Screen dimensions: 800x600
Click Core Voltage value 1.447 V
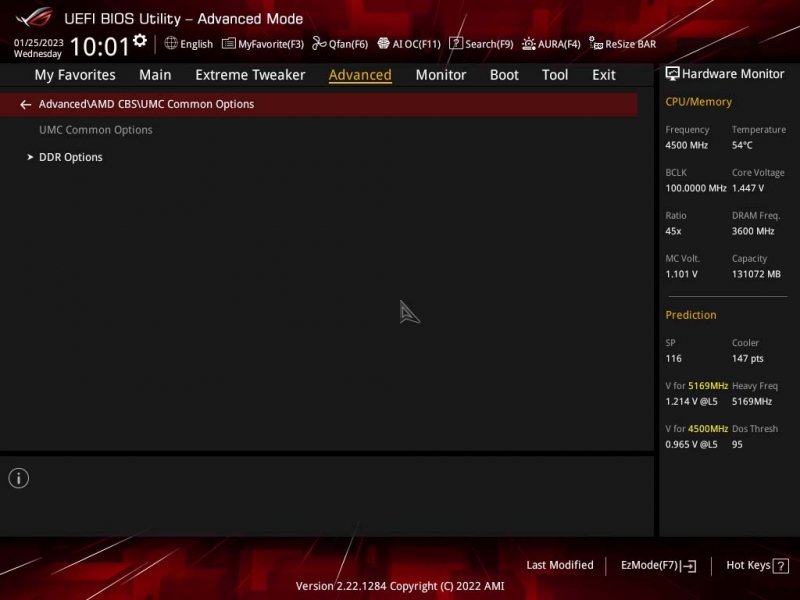point(748,188)
